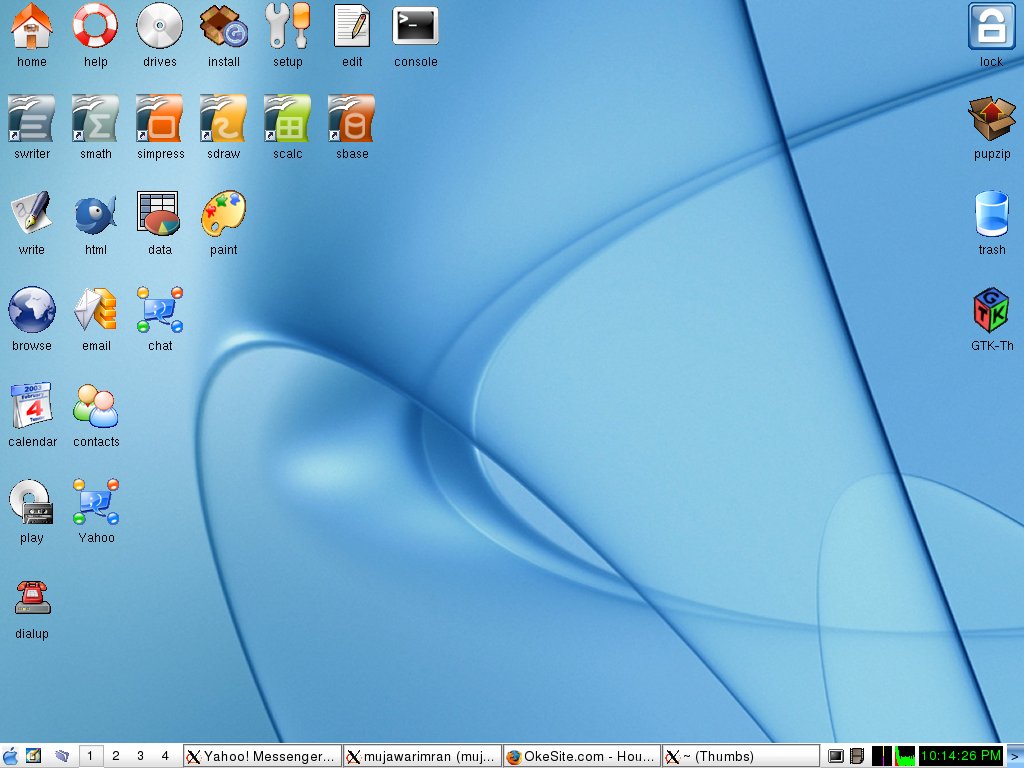The image size is (1024, 768).
Task: Open the scalc spreadsheet icon
Action: (288, 120)
